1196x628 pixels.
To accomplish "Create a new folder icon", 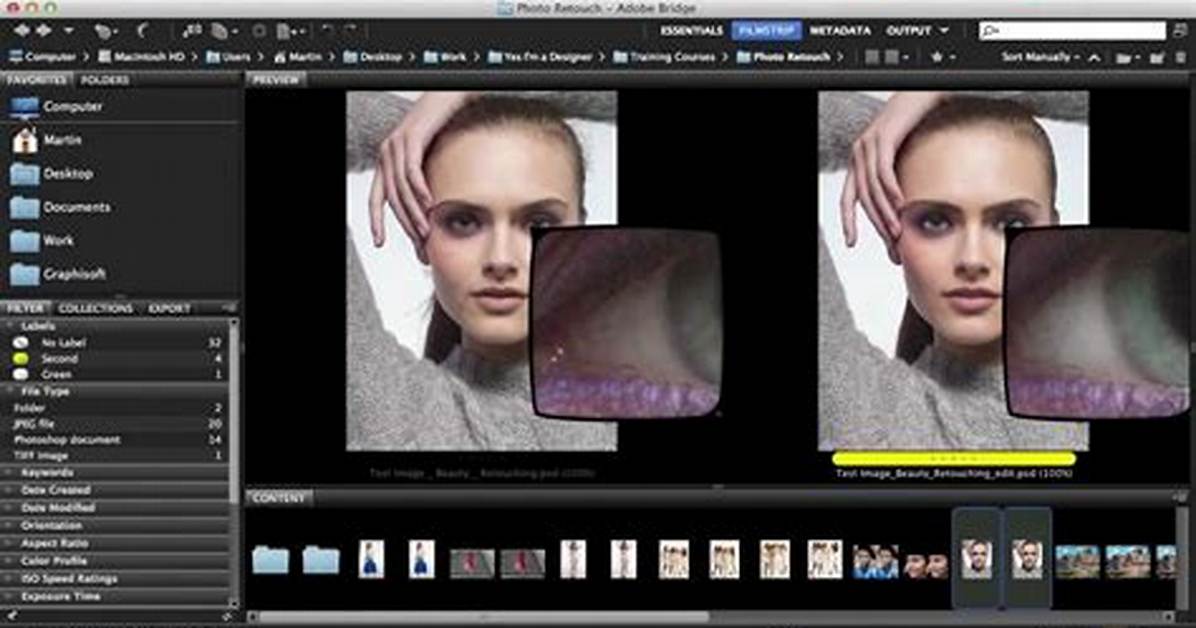I will coord(1157,57).
